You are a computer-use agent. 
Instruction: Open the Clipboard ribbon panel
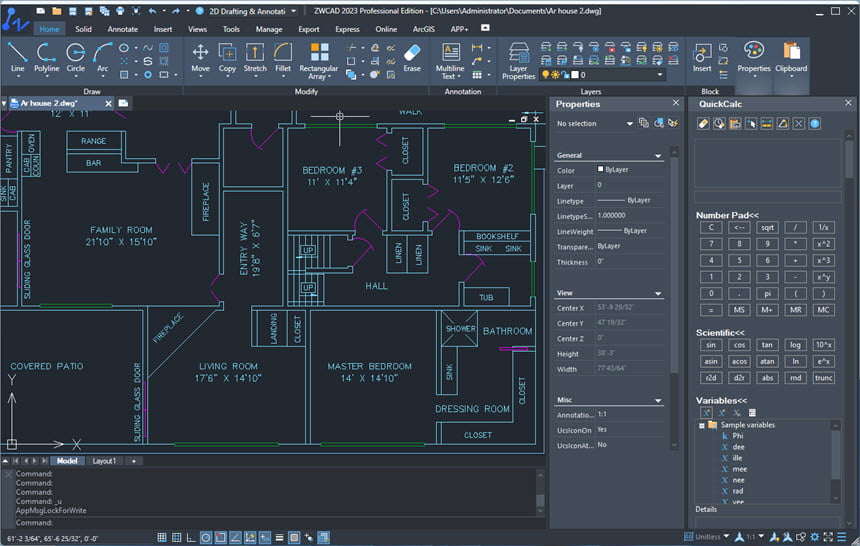click(791, 58)
